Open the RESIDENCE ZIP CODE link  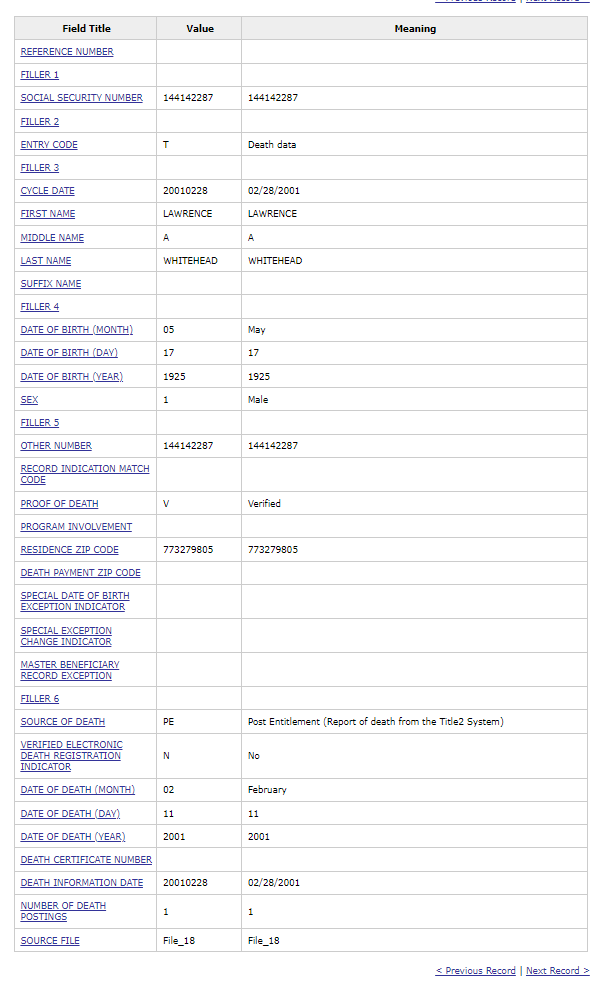click(x=70, y=550)
